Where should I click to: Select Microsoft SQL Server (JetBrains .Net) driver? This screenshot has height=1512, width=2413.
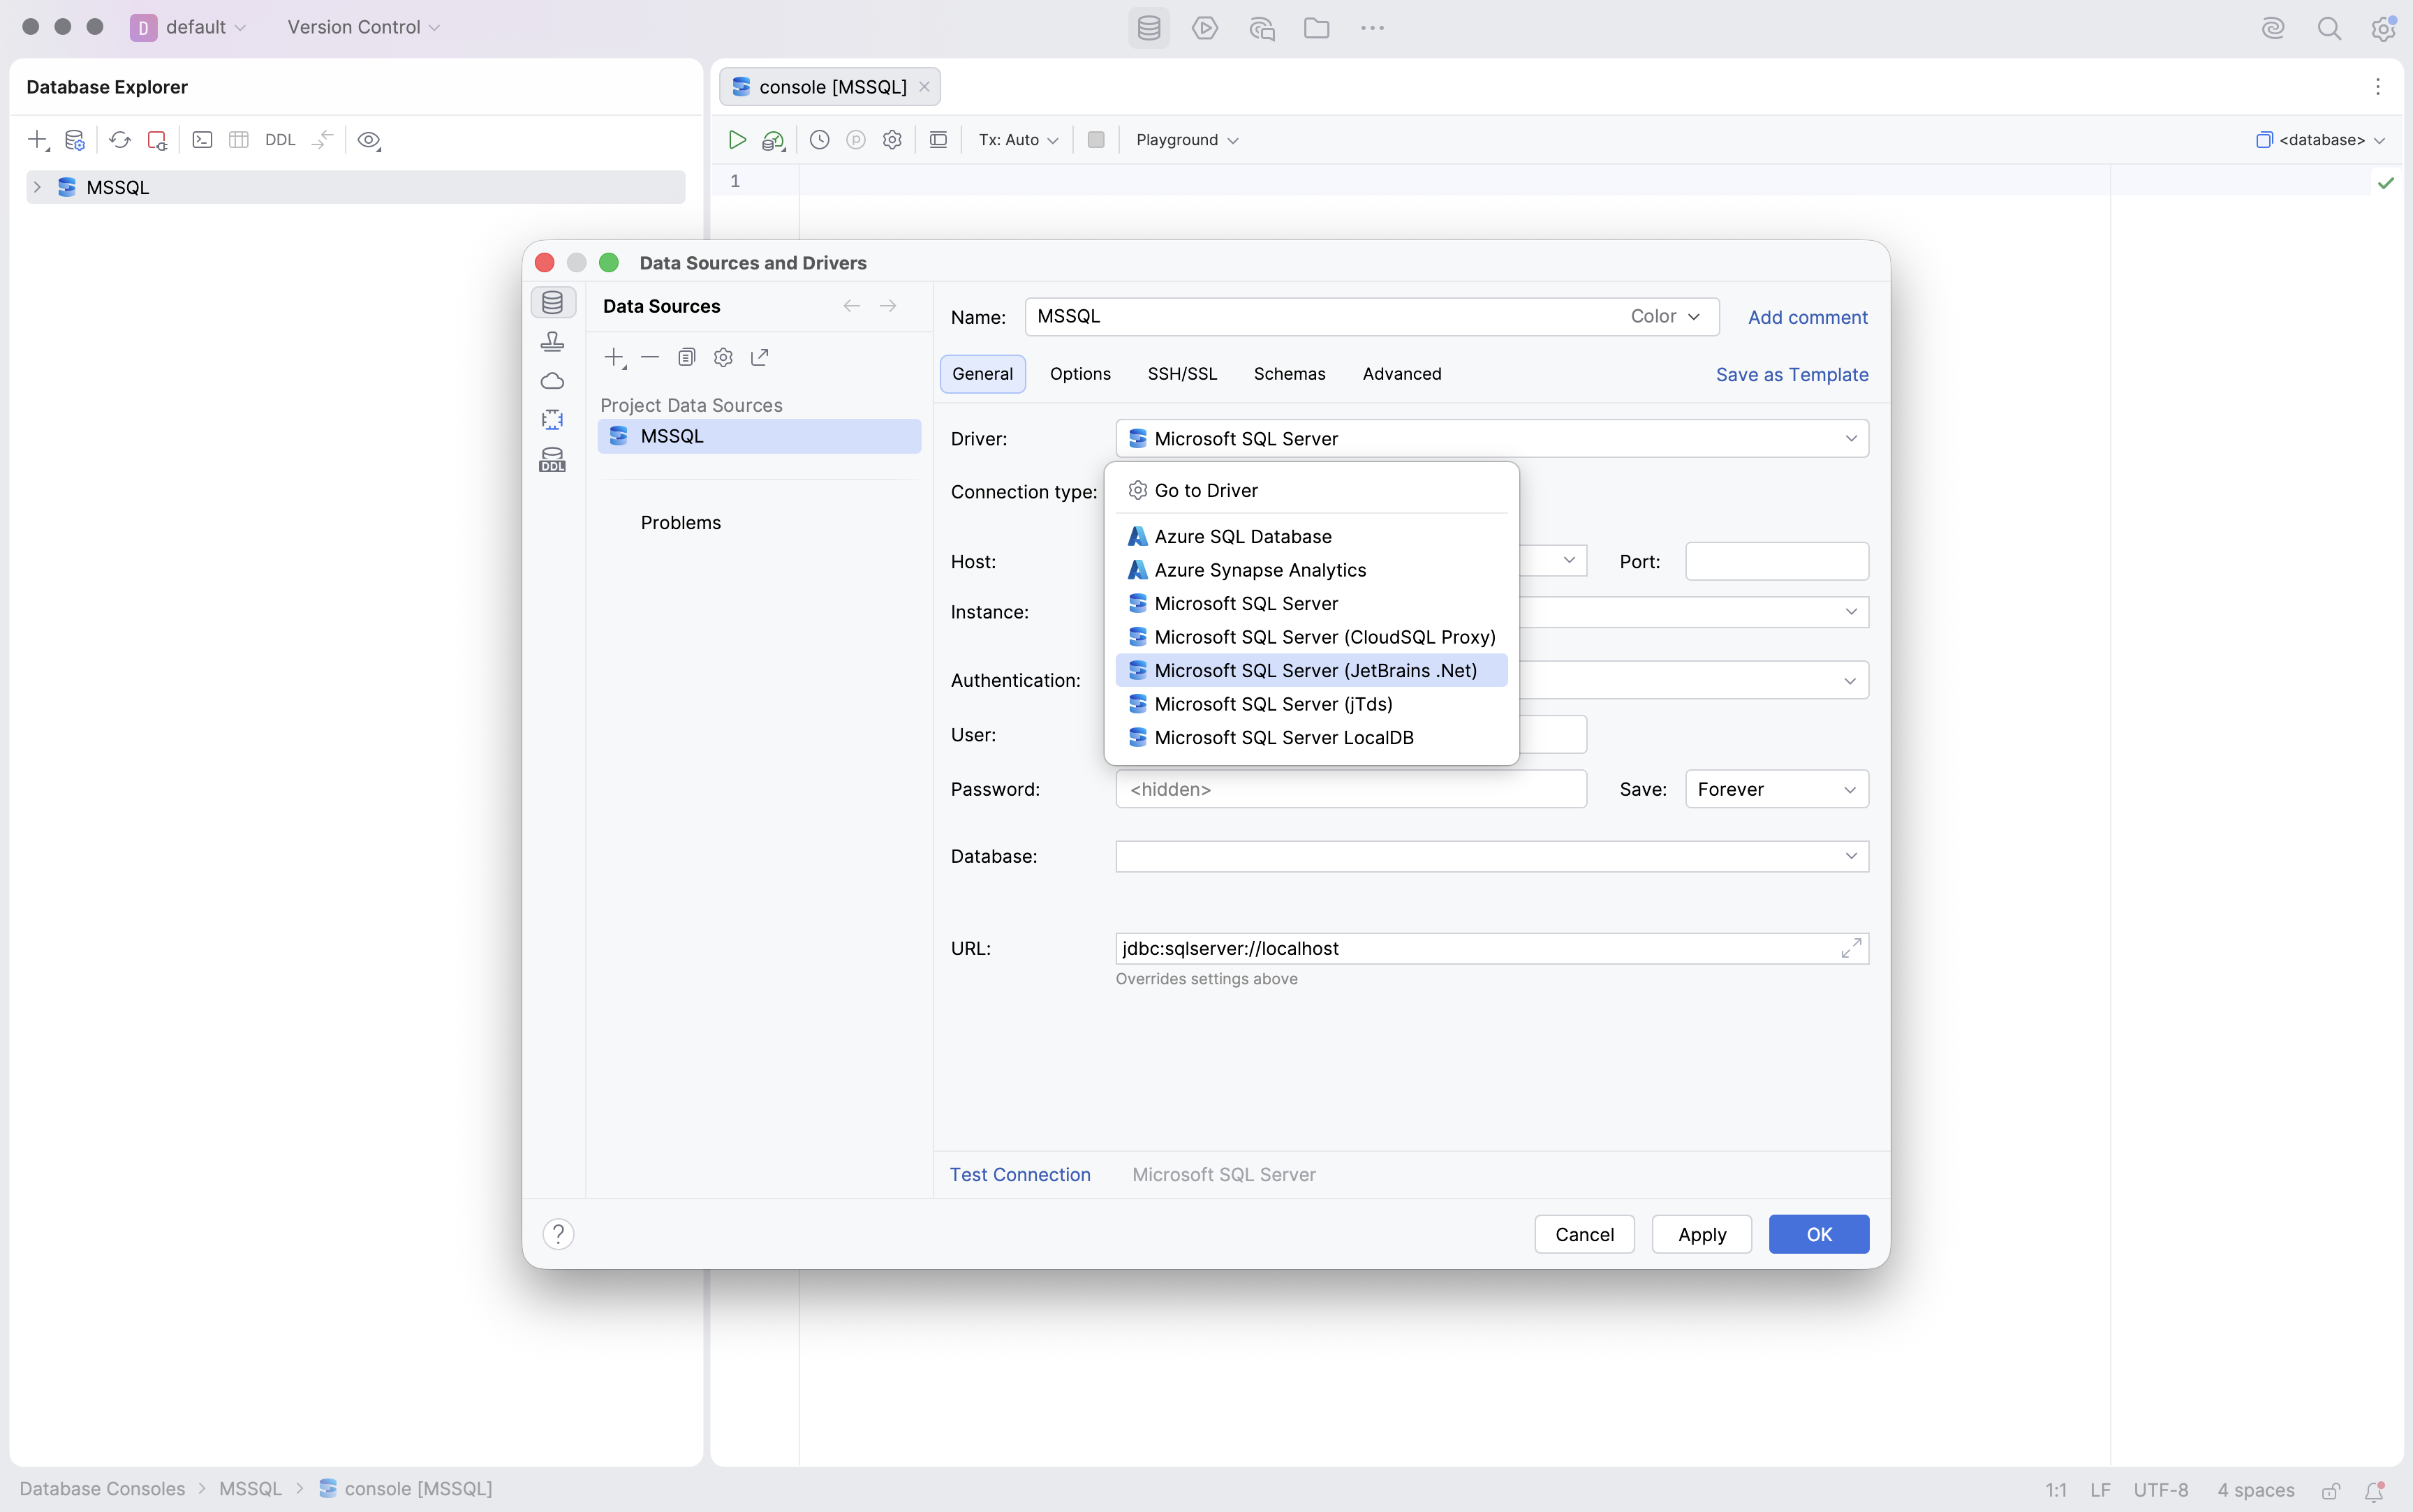[x=1311, y=670]
